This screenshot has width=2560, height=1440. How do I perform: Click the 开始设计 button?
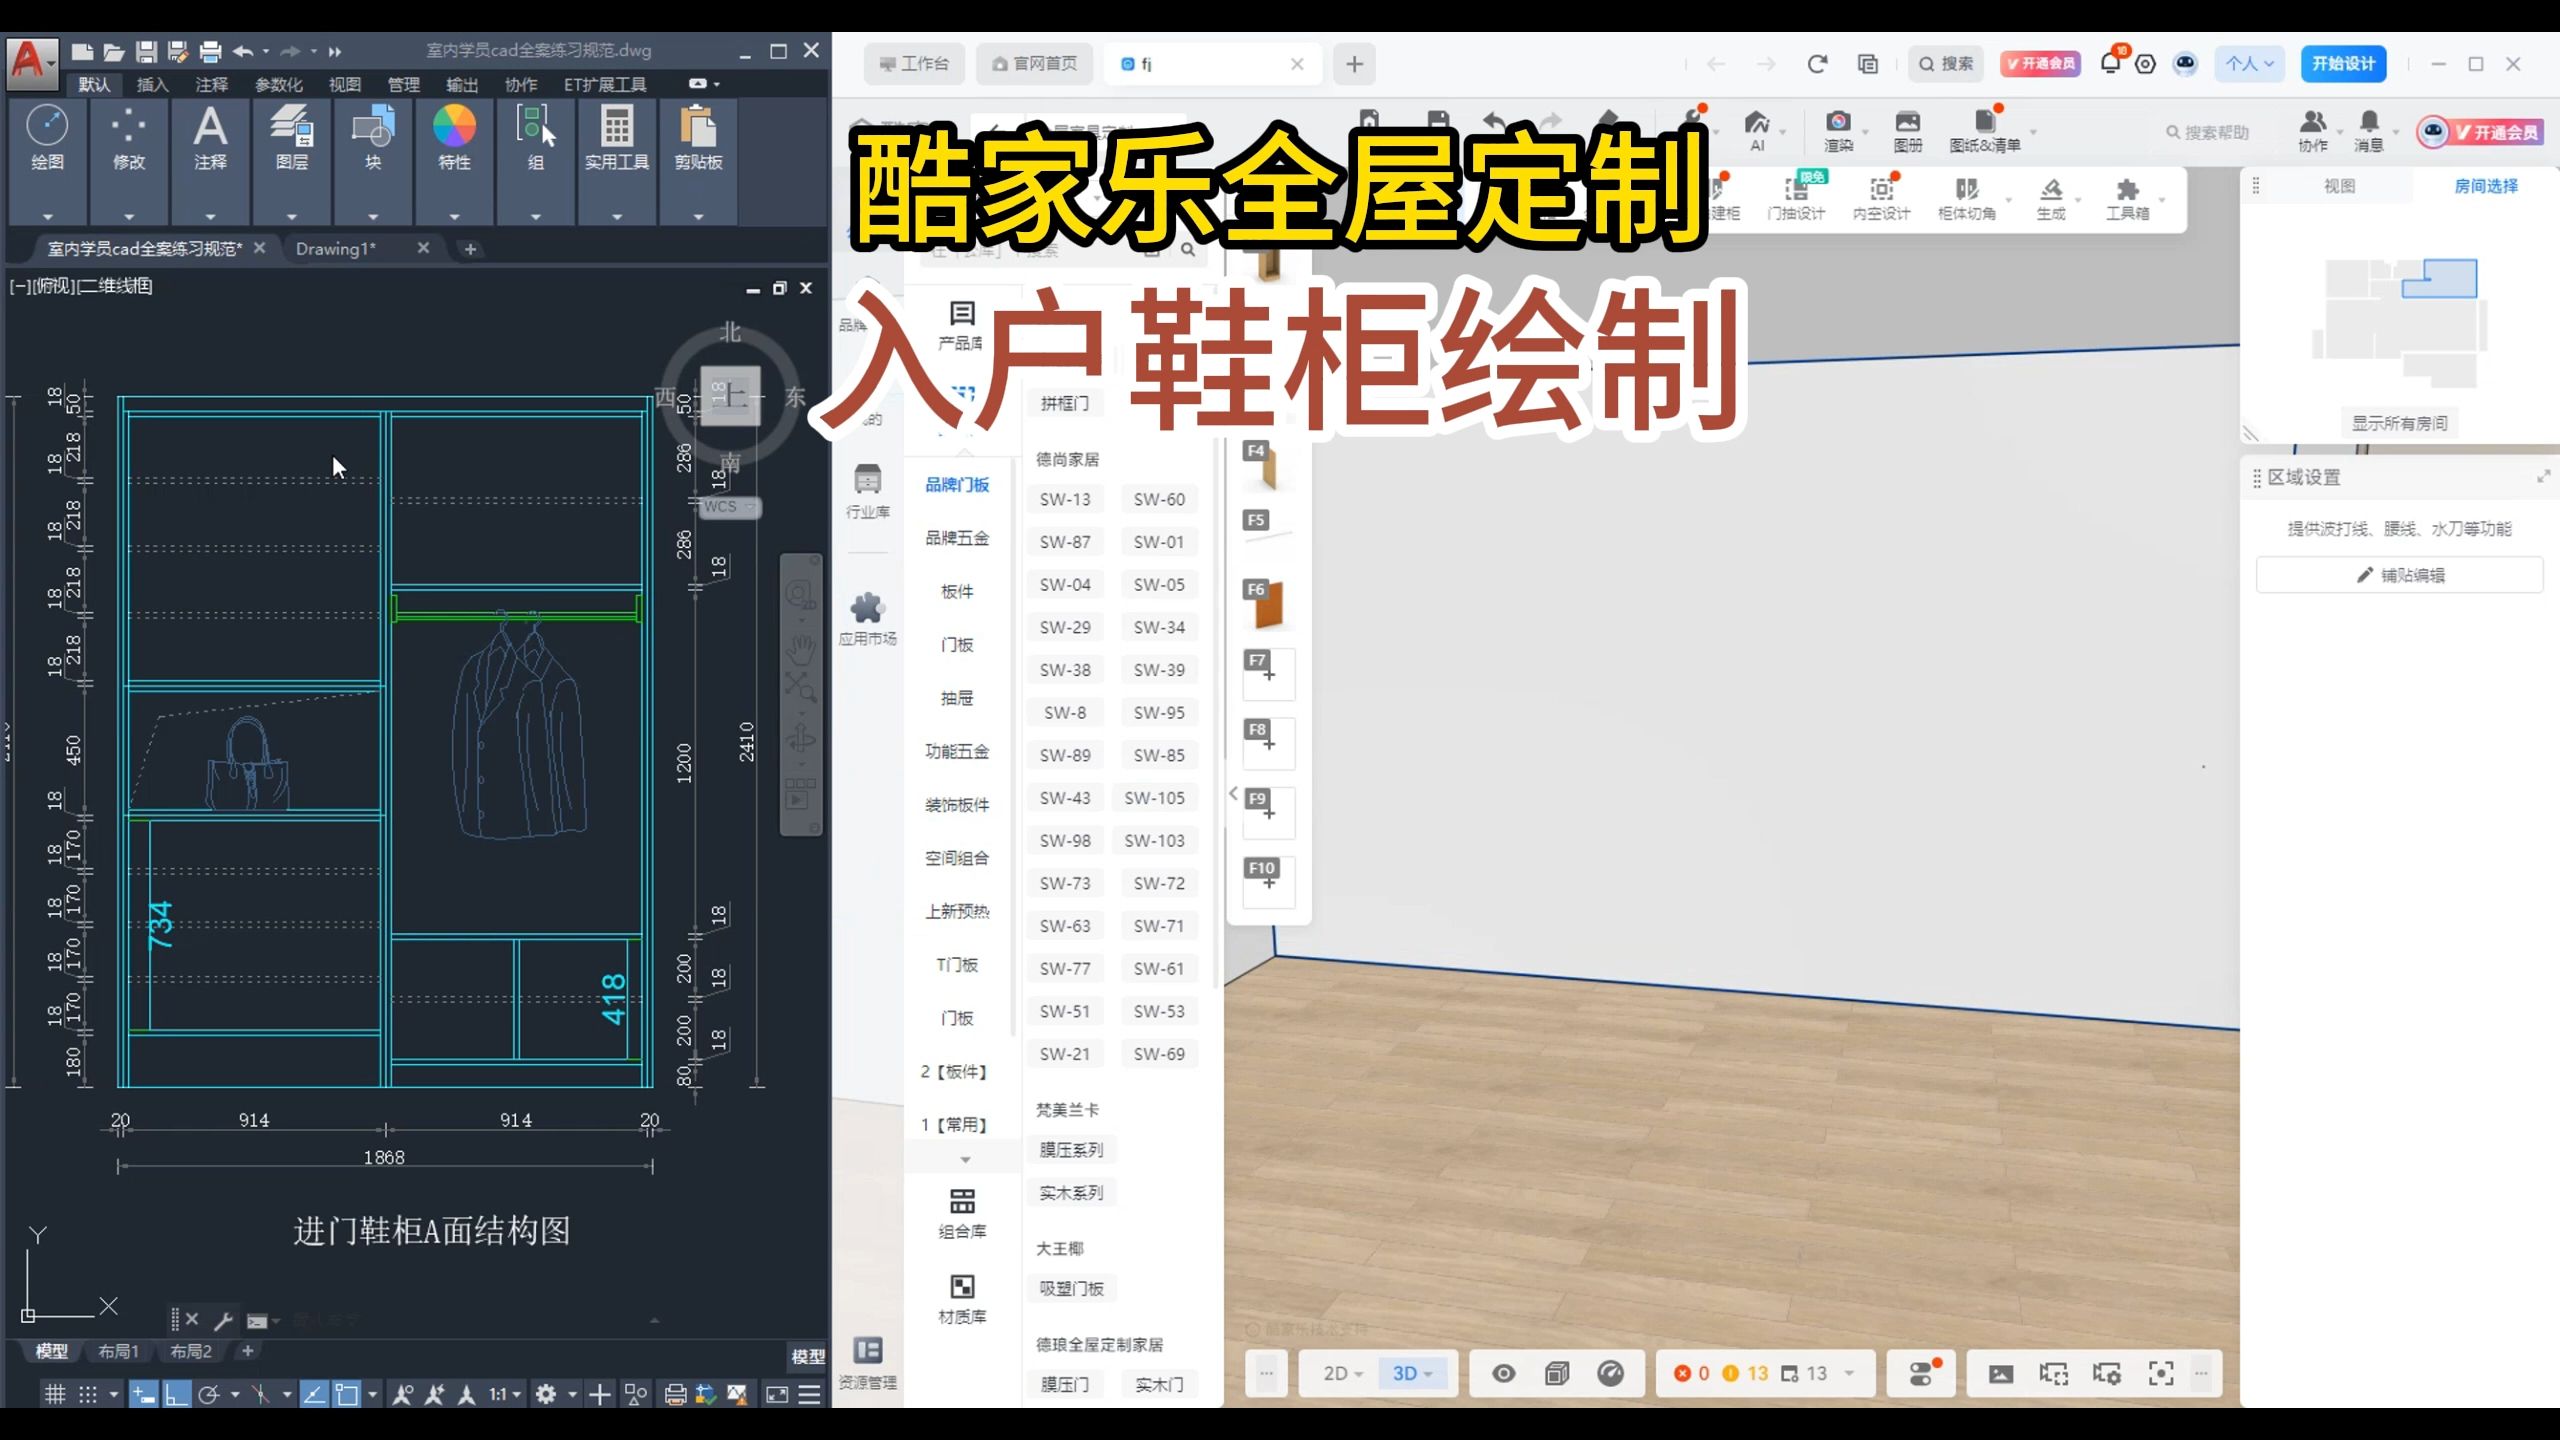tap(2343, 62)
